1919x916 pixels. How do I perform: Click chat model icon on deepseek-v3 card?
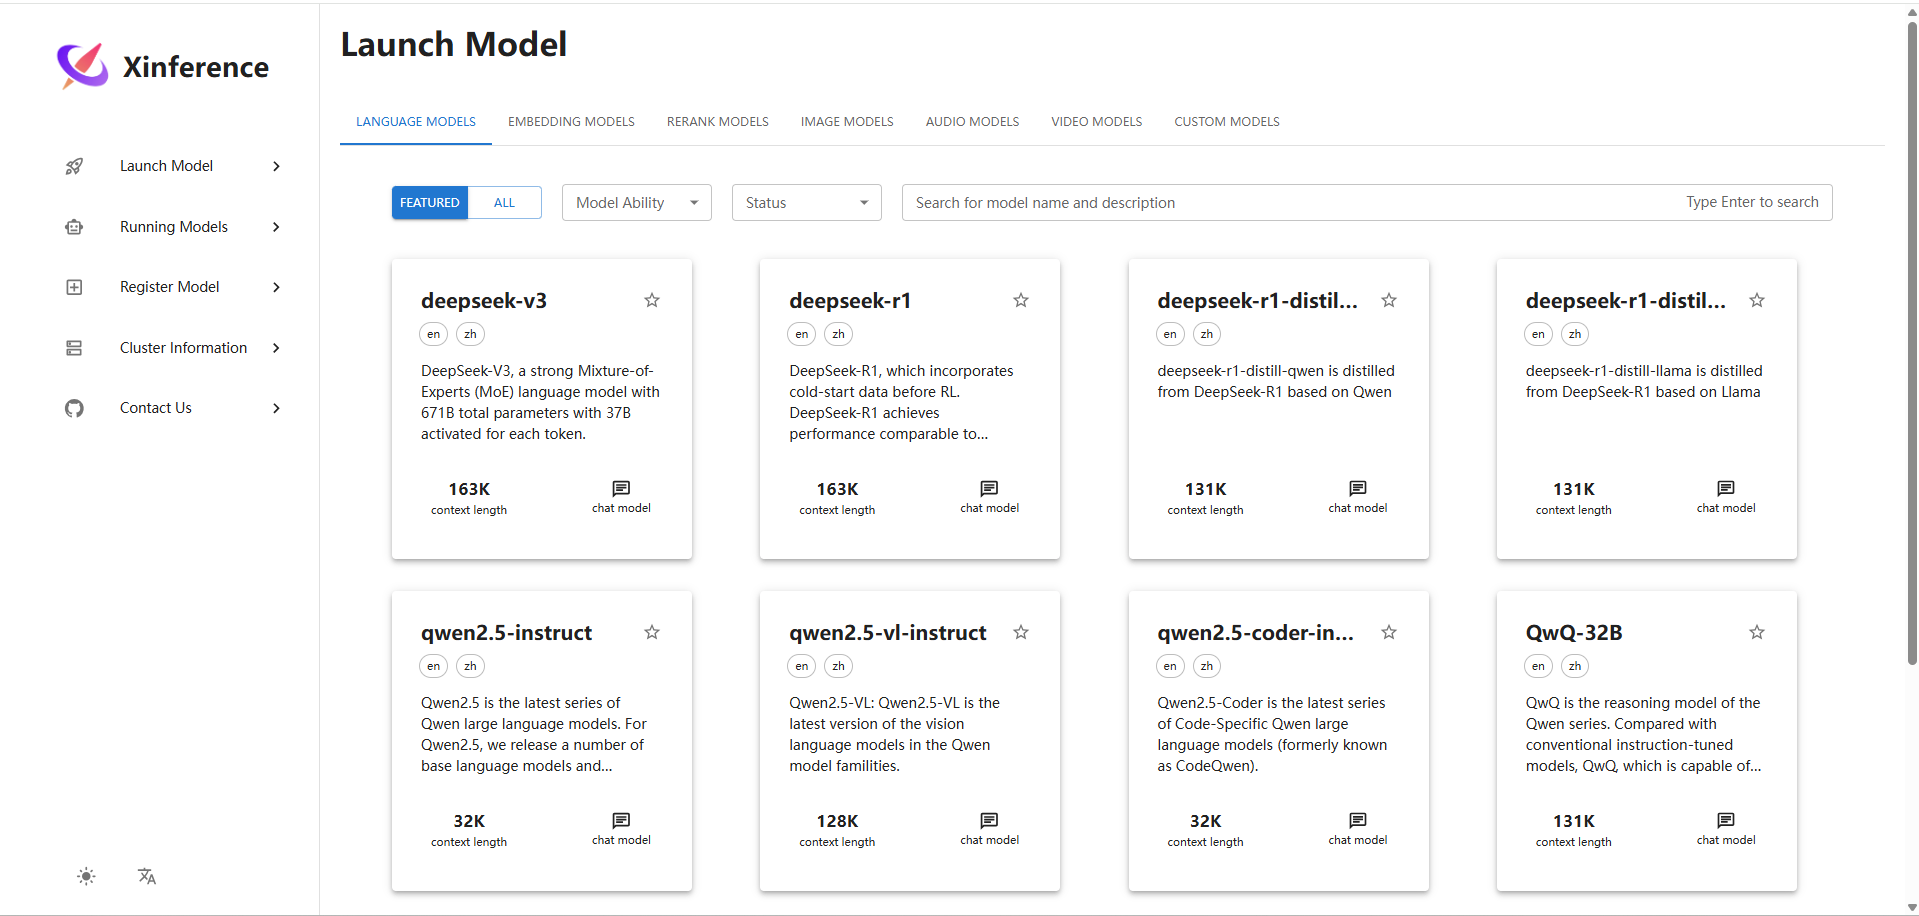pos(621,488)
